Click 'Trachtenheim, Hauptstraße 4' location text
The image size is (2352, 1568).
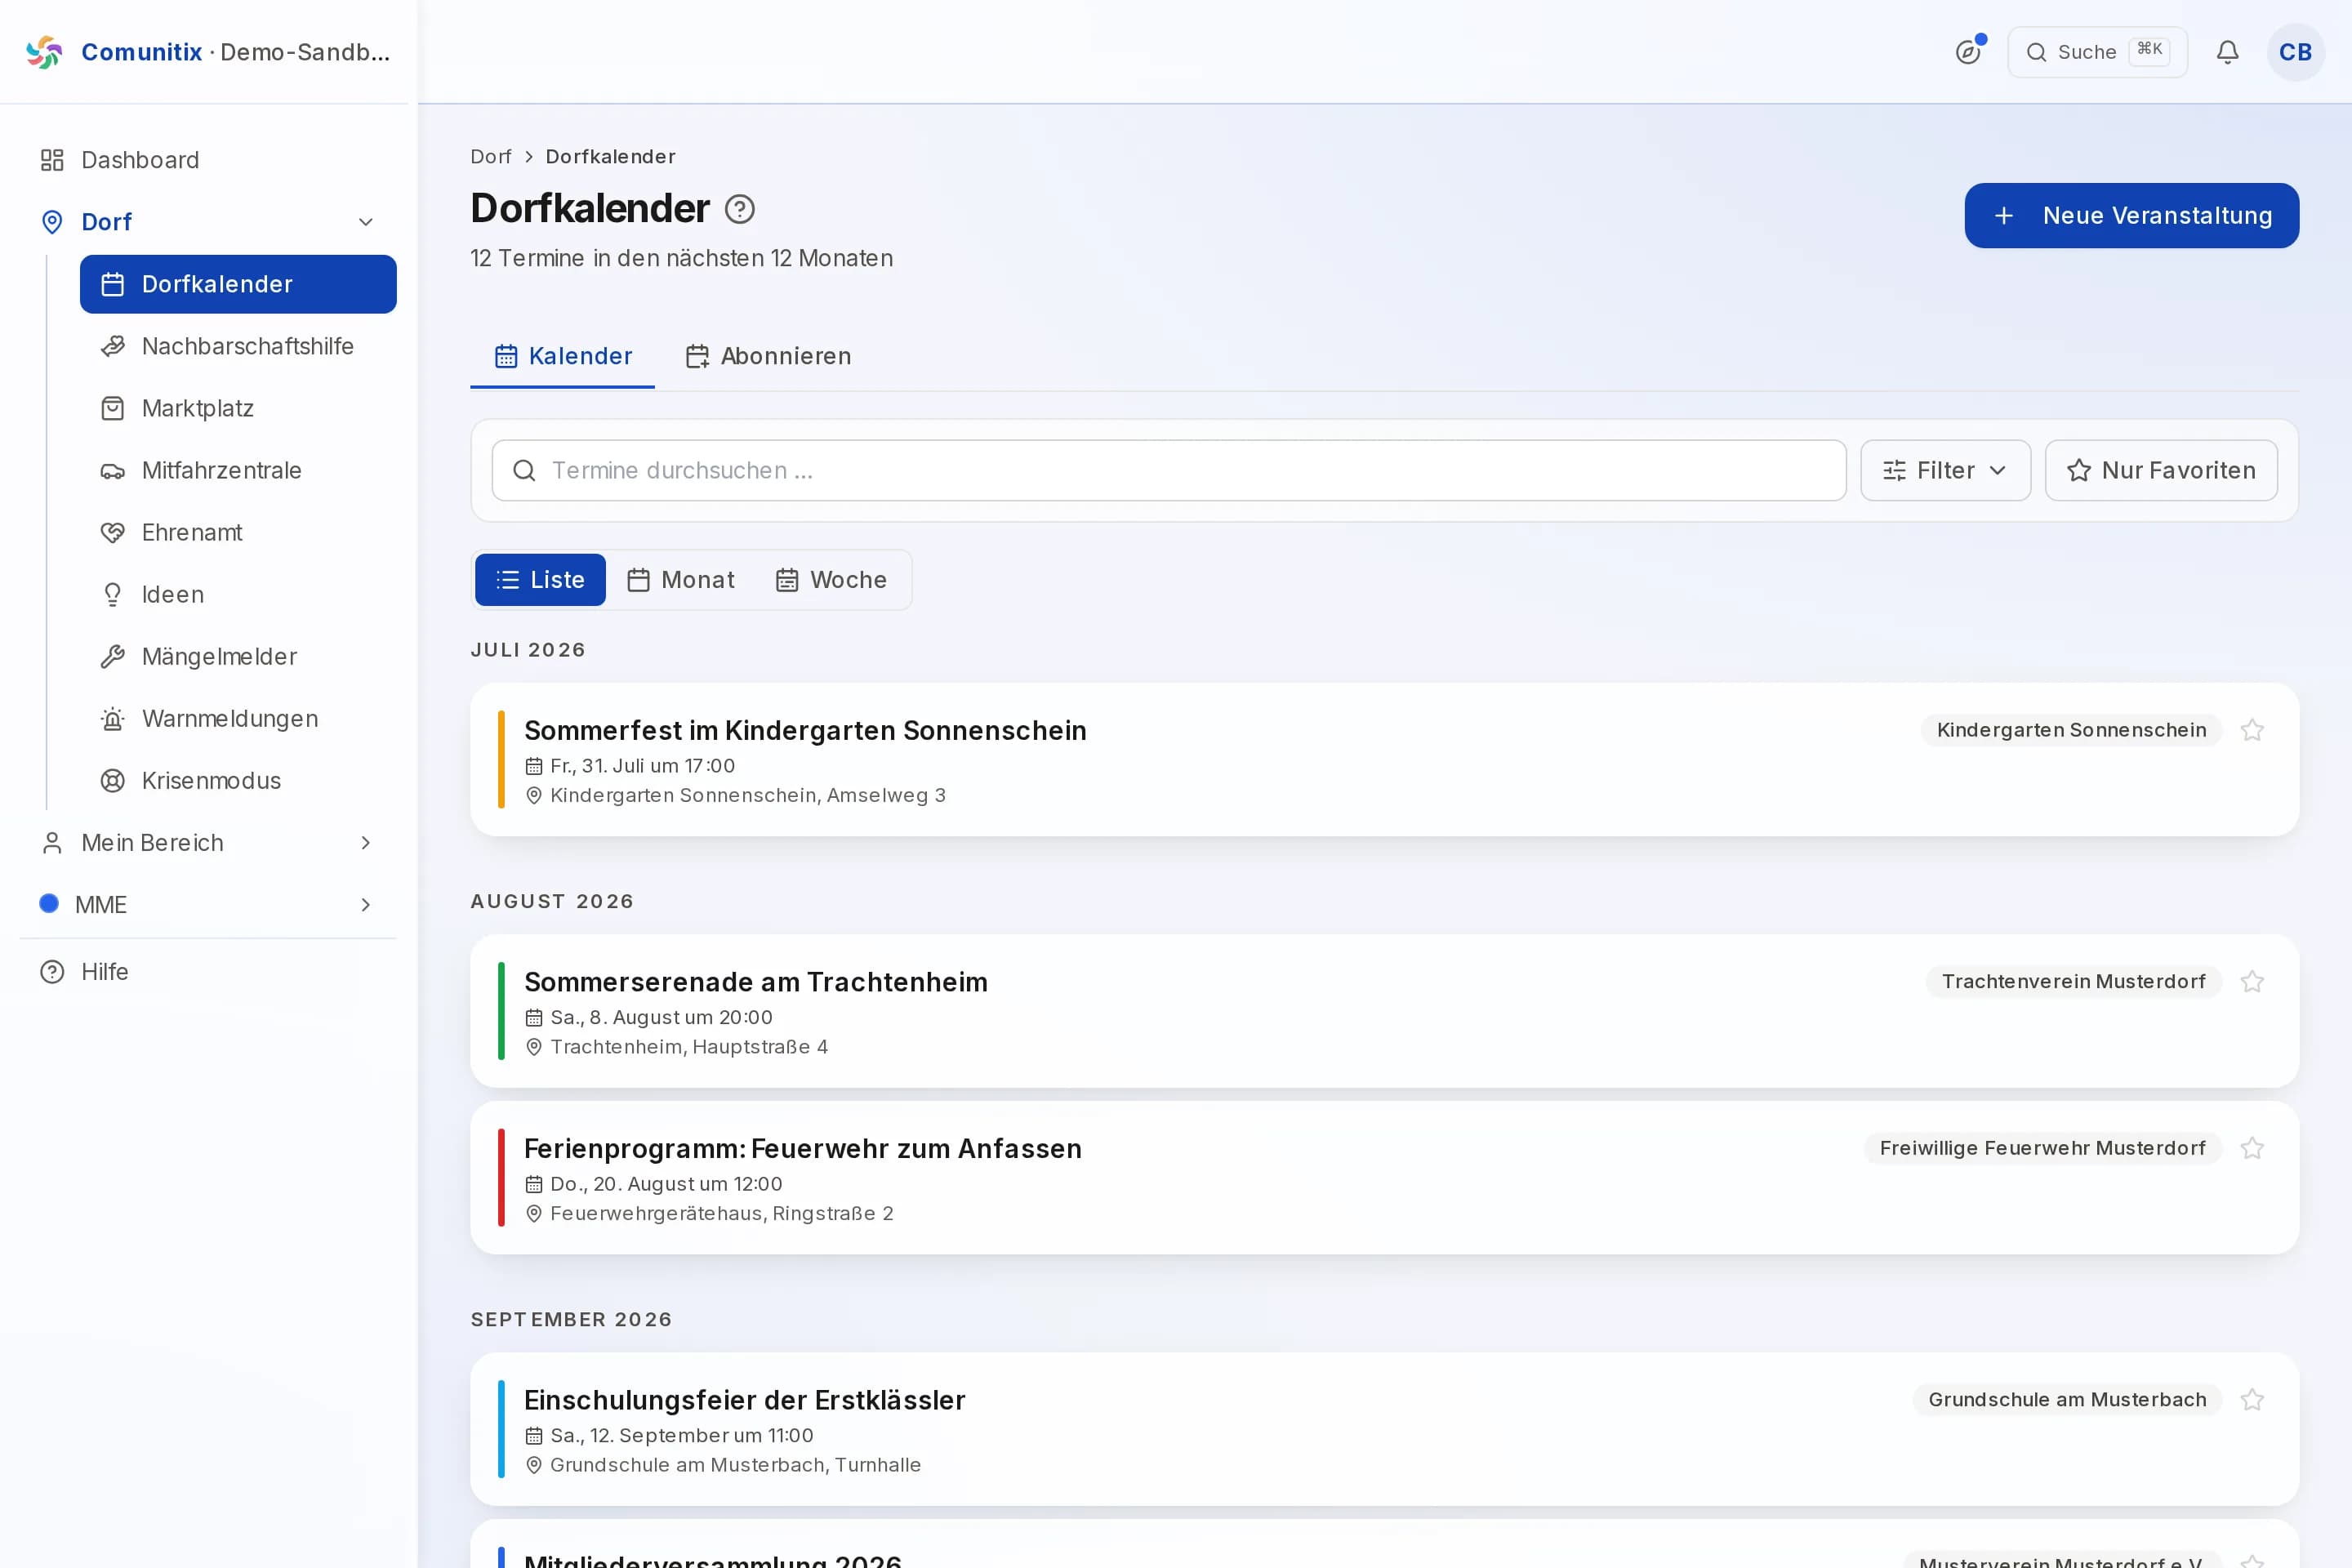pyautogui.click(x=689, y=1047)
